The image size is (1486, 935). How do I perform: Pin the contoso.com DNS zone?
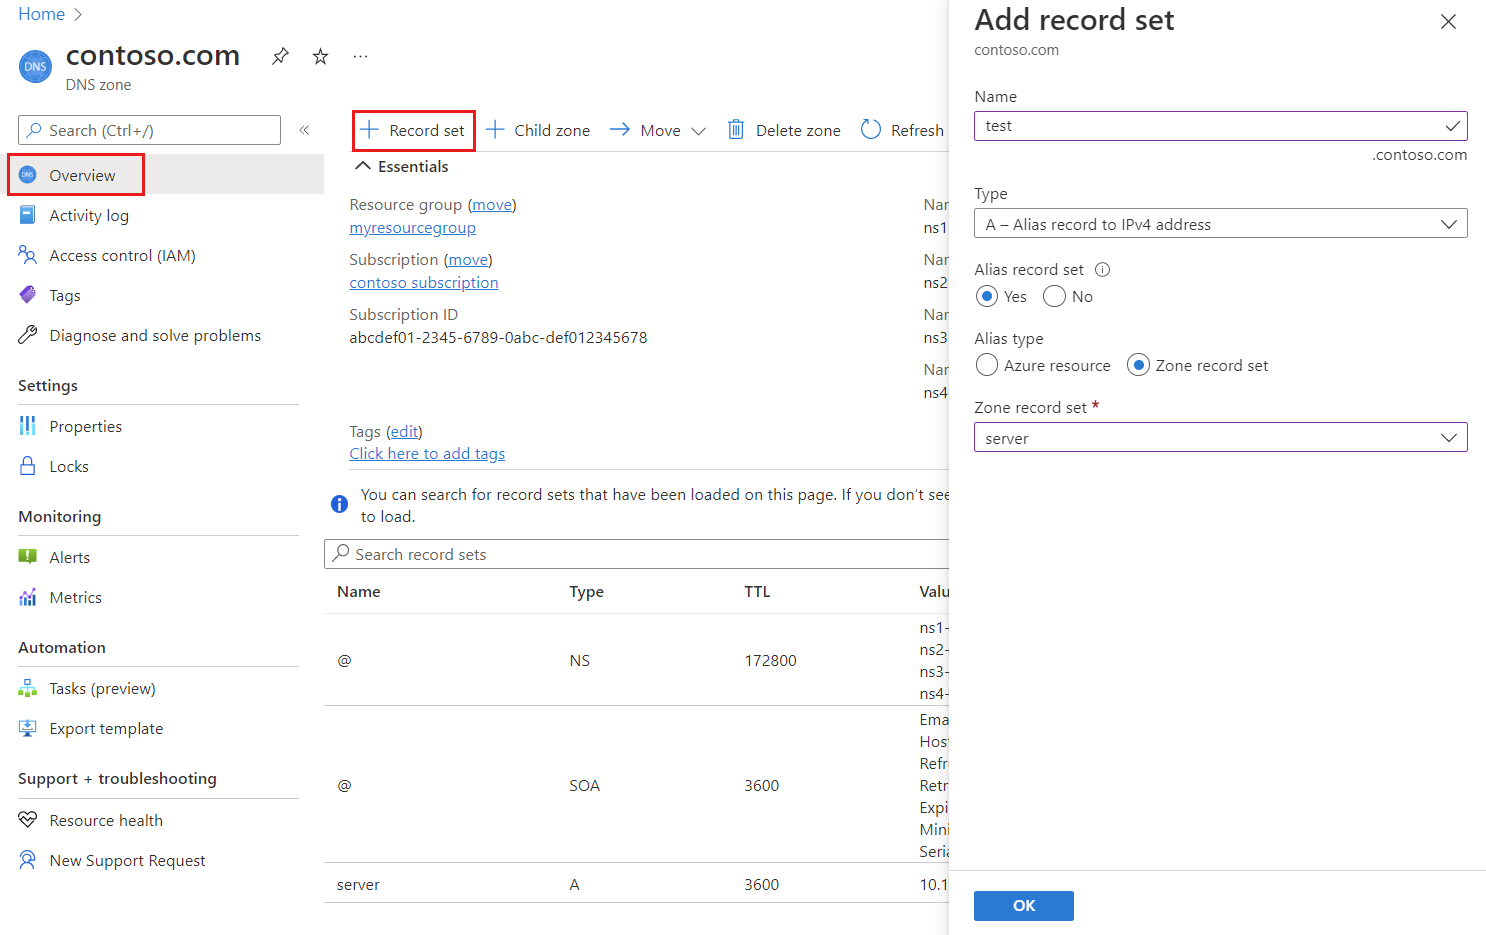coord(280,57)
